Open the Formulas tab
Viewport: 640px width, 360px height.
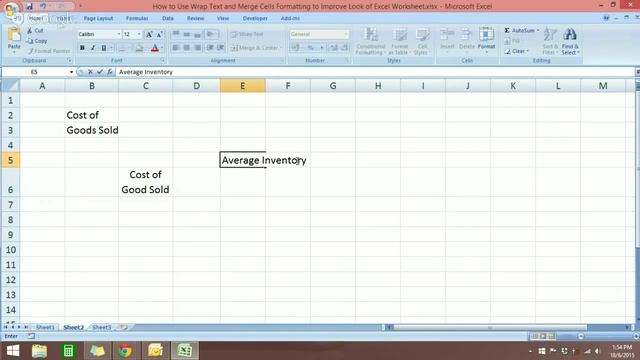point(137,18)
